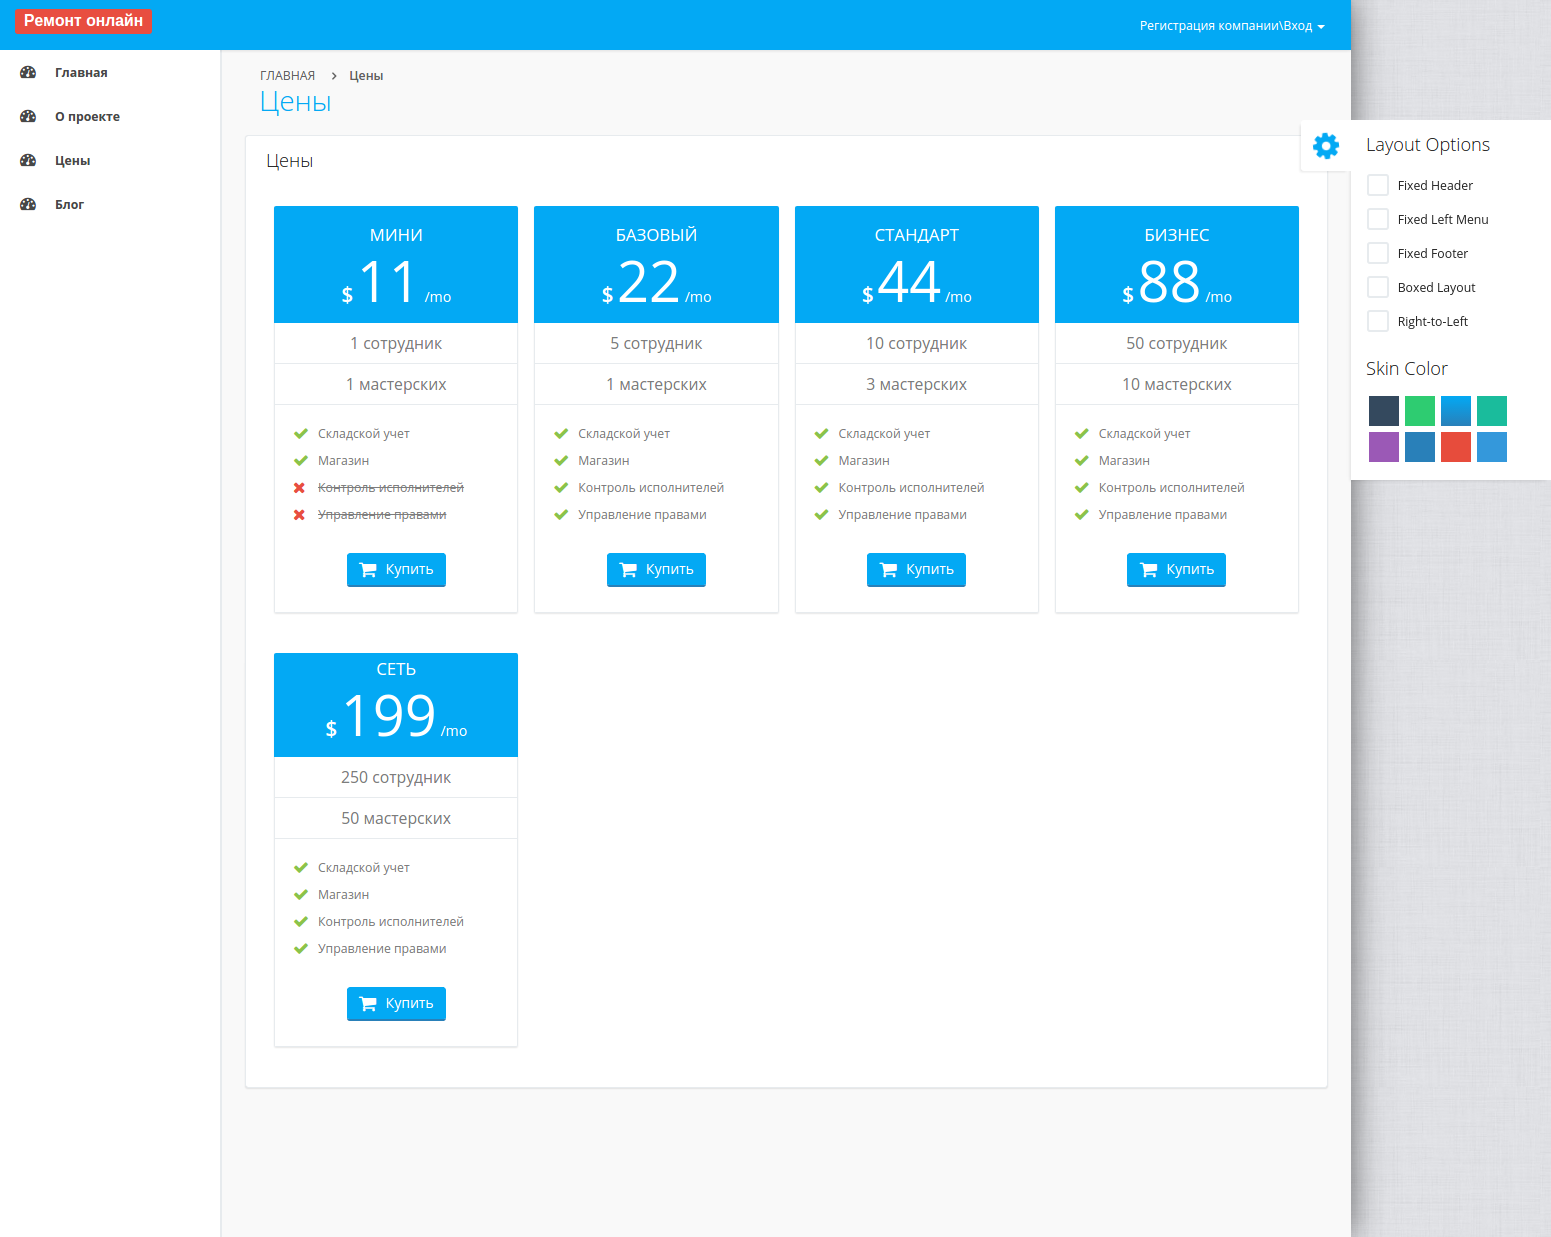This screenshot has width=1551, height=1237.
Task: Click green check beside Магазин in БАЗОВЫЙ
Action: (561, 461)
